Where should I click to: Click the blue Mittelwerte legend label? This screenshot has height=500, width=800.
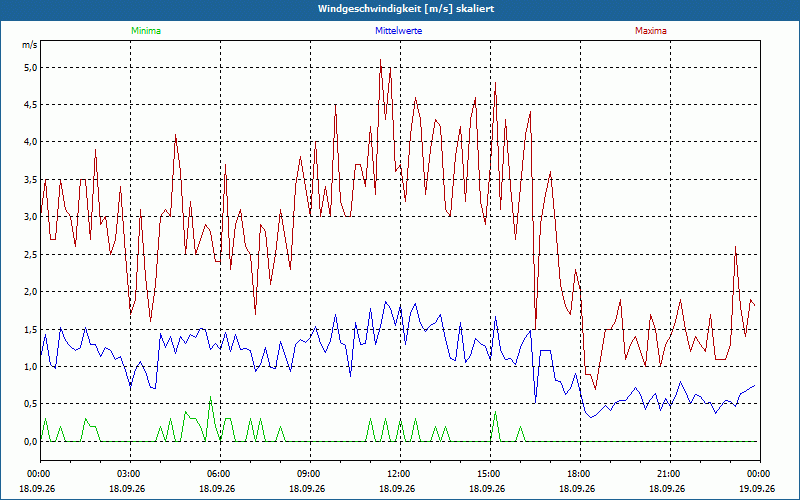tap(398, 31)
